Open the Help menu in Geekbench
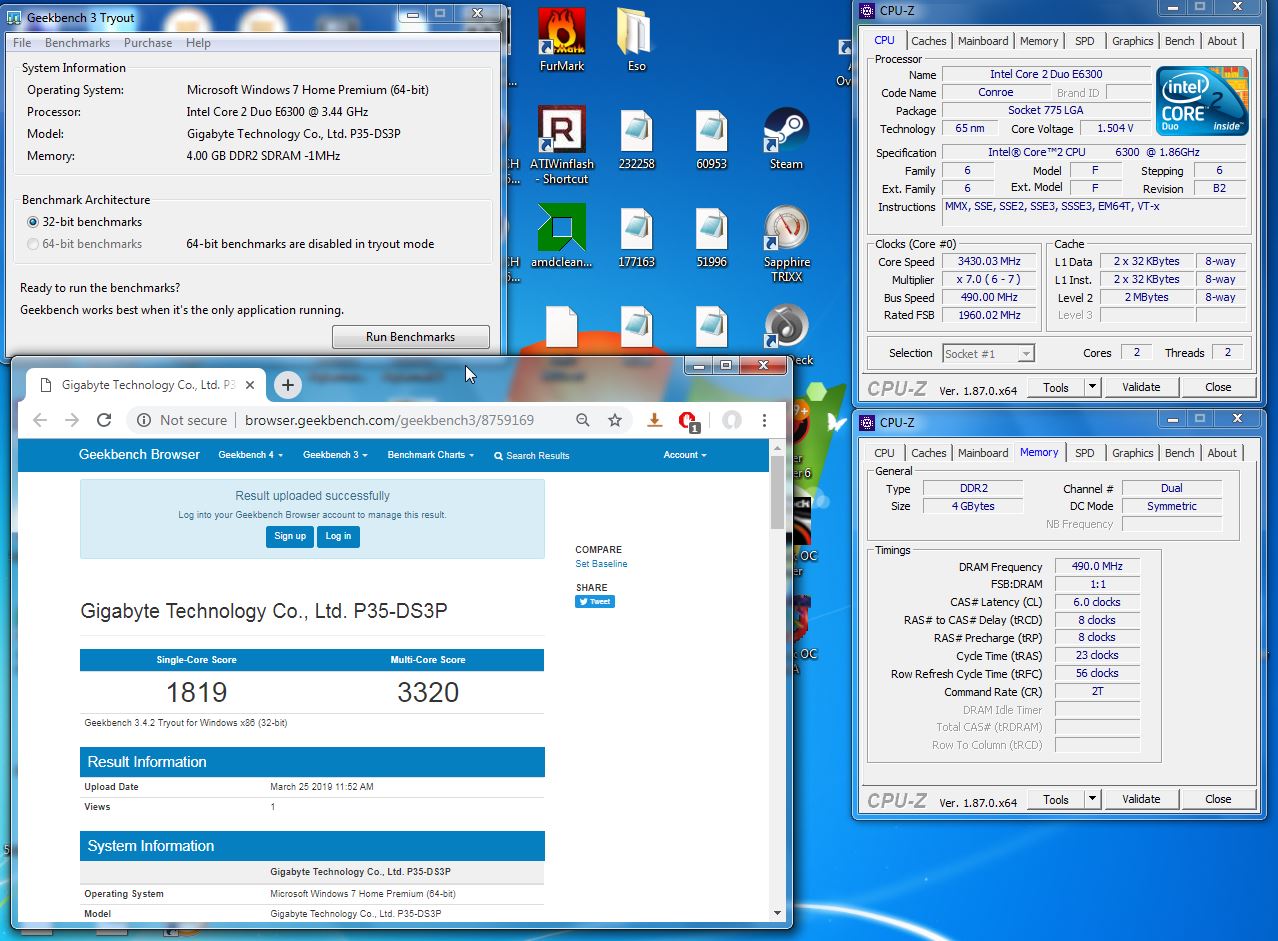1278x941 pixels. click(x=198, y=43)
